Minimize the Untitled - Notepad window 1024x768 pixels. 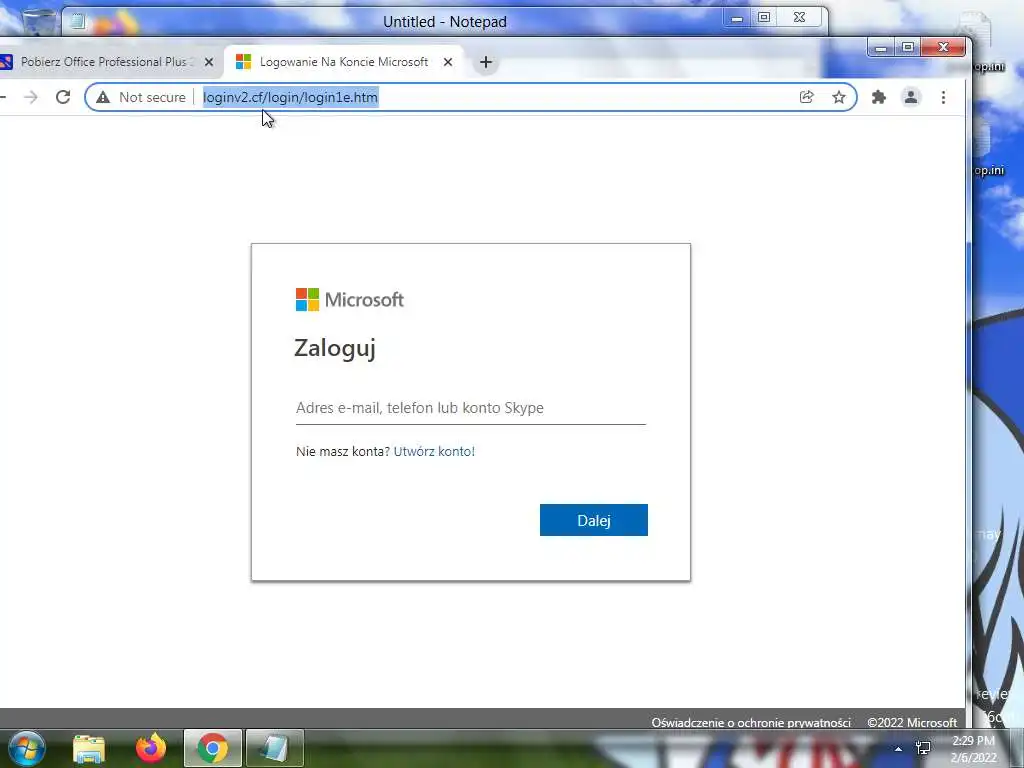click(x=737, y=18)
